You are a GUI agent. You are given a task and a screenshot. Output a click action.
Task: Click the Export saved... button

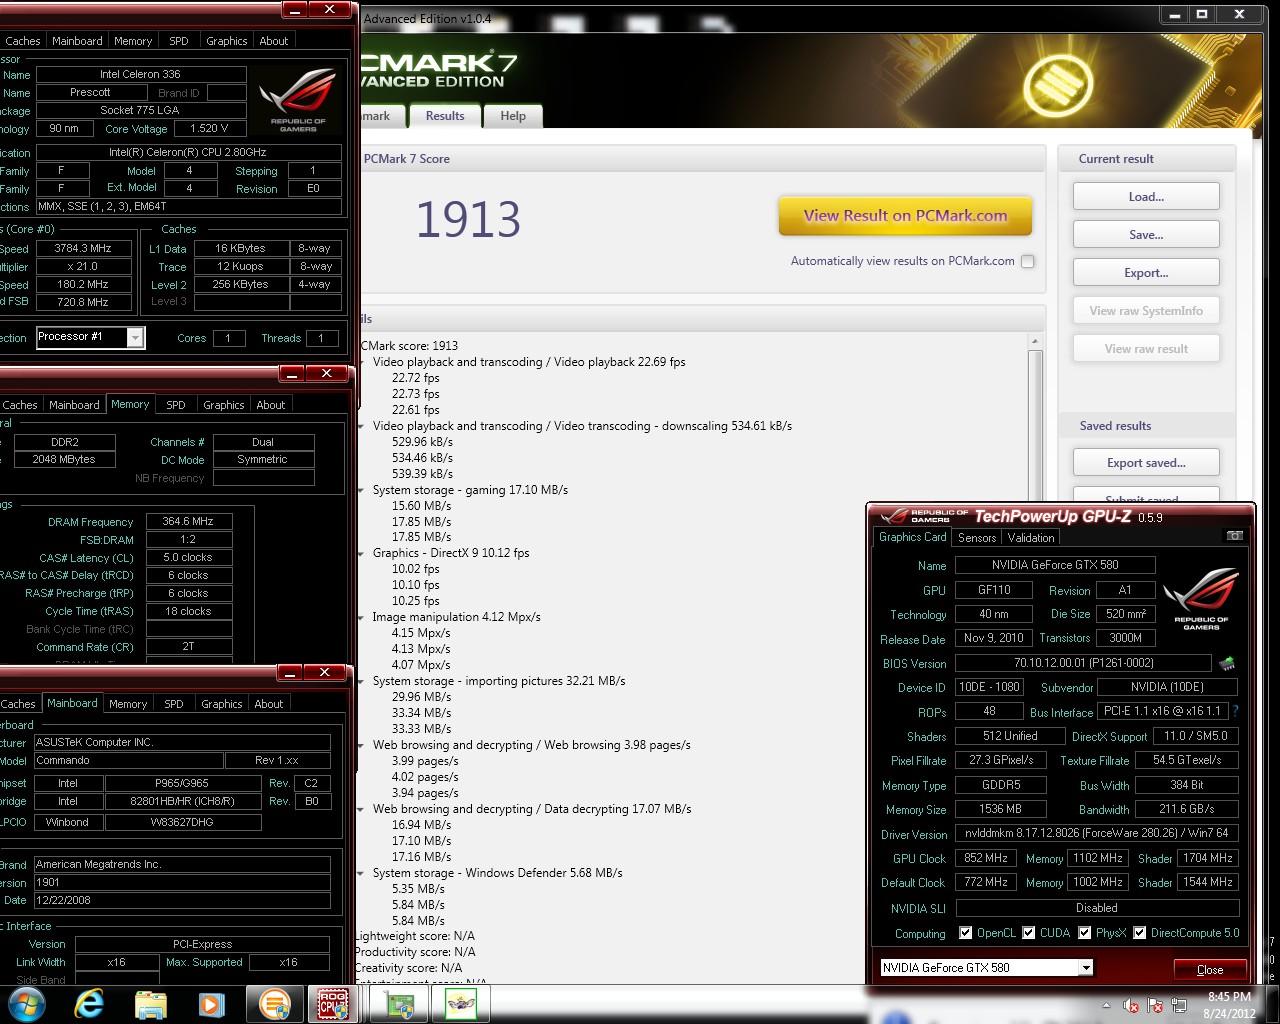point(1146,463)
